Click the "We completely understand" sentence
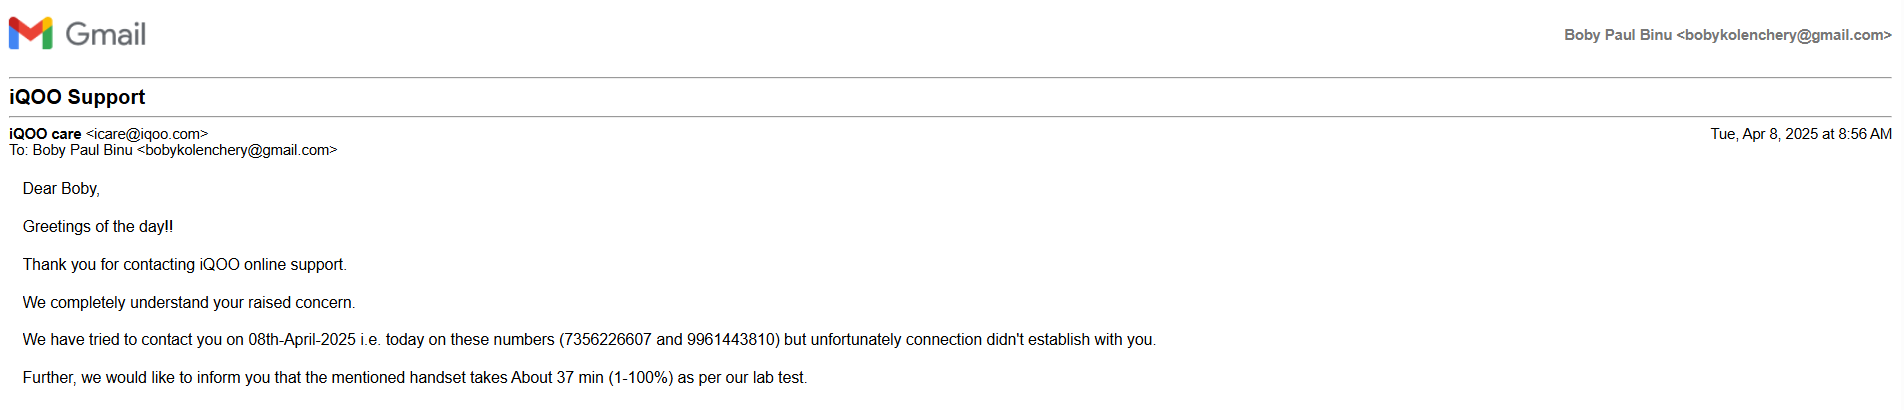The width and height of the screenshot is (1904, 410). (188, 303)
